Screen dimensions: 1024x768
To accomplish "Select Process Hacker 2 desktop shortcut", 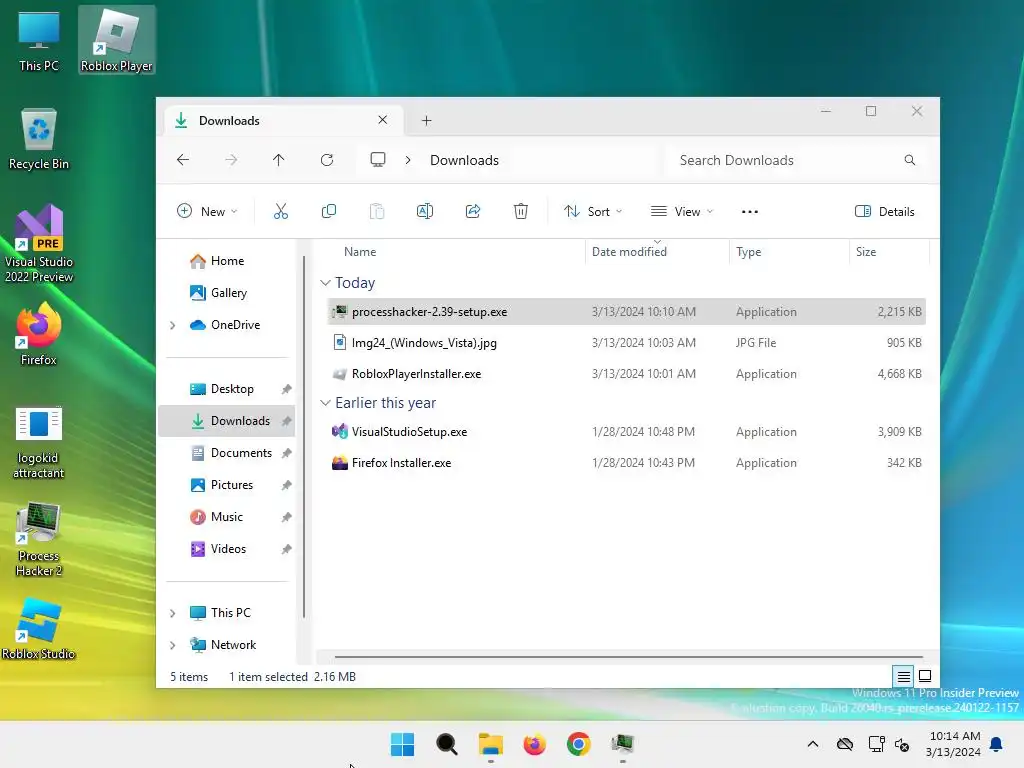I will (x=39, y=539).
